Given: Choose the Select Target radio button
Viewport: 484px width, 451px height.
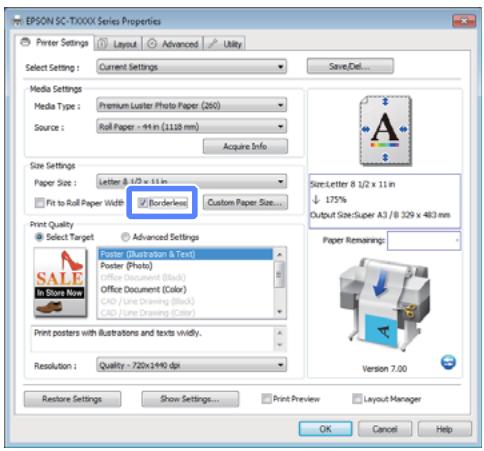Looking at the screenshot, I should click(x=39, y=237).
